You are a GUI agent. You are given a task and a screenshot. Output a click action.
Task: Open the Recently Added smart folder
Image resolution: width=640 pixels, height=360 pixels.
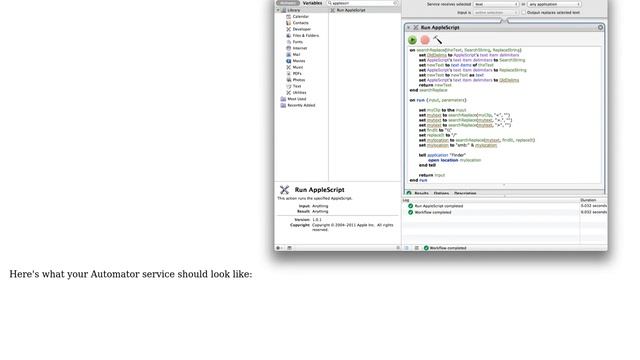[x=301, y=105]
